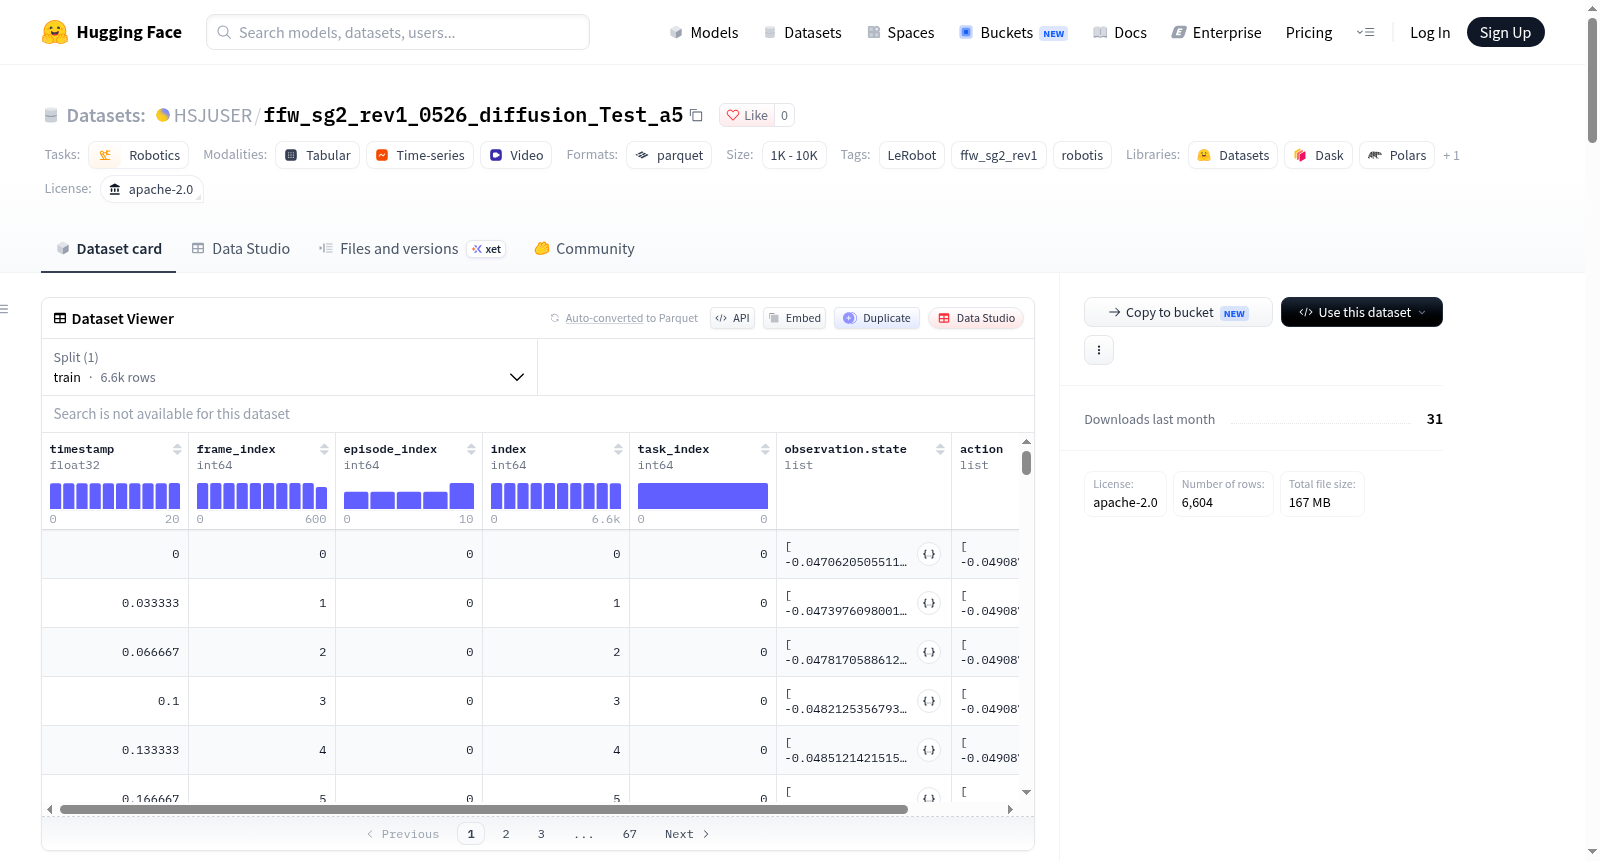This screenshot has width=1600, height=861.
Task: Go to page 2 of the viewer
Action: tap(506, 834)
